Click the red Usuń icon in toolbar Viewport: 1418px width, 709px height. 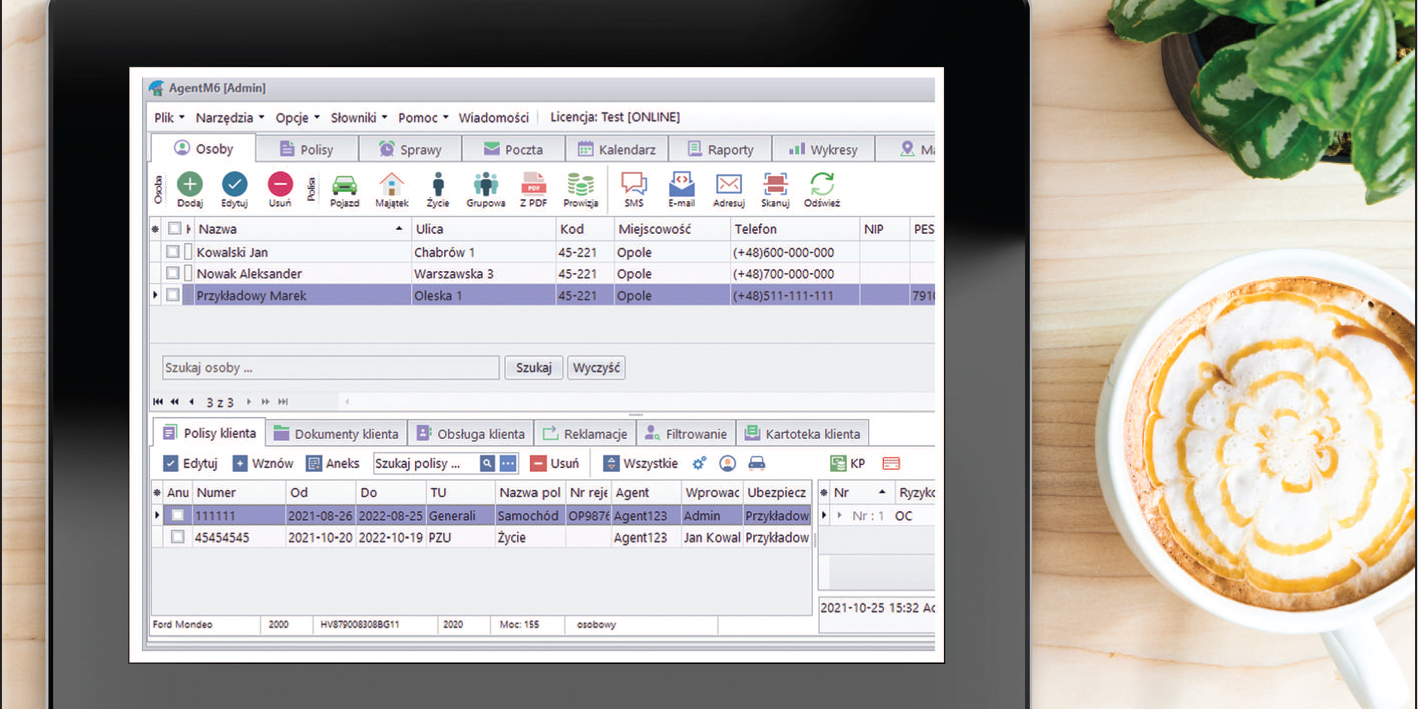click(280, 185)
